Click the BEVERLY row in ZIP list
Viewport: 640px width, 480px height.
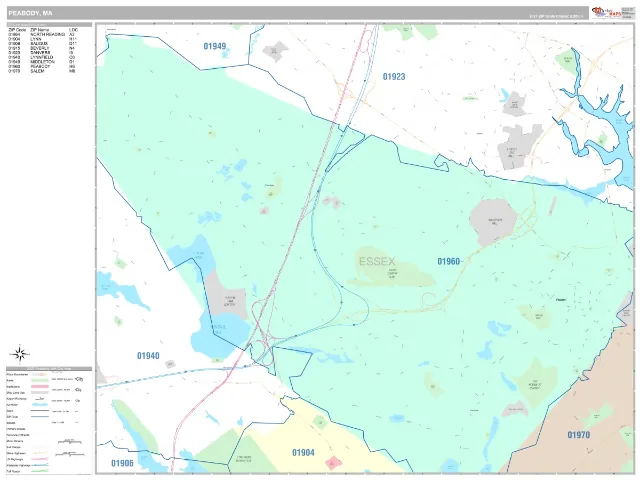[x=42, y=48]
